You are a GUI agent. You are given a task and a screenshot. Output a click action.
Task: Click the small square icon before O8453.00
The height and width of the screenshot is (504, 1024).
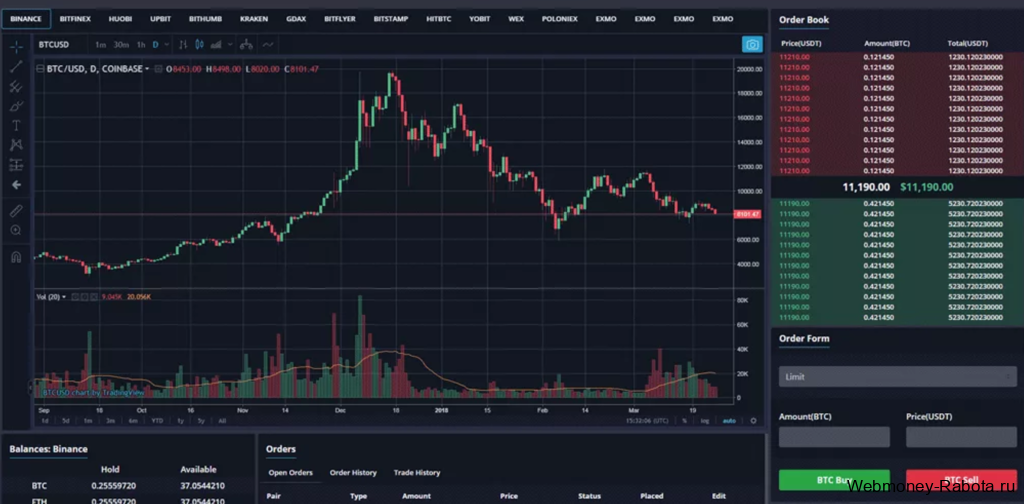point(158,69)
